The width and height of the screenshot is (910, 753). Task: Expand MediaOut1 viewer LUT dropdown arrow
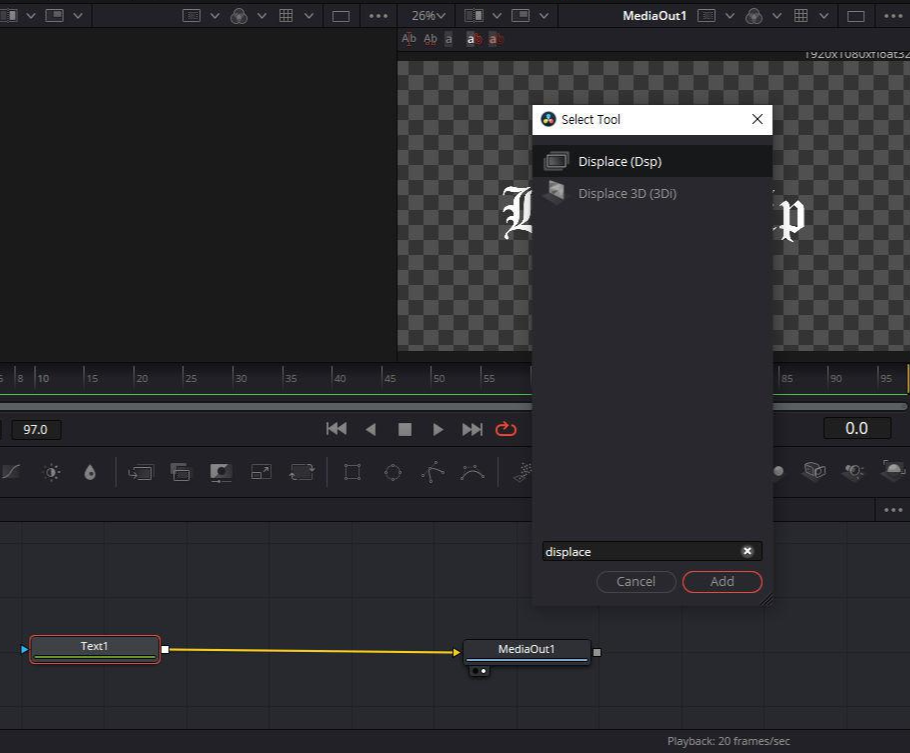[730, 16]
